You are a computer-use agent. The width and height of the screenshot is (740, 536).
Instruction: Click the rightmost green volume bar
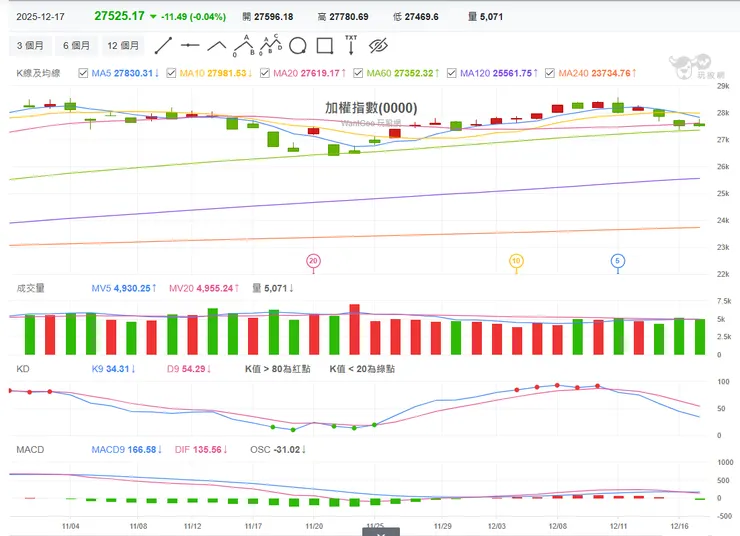click(x=700, y=337)
